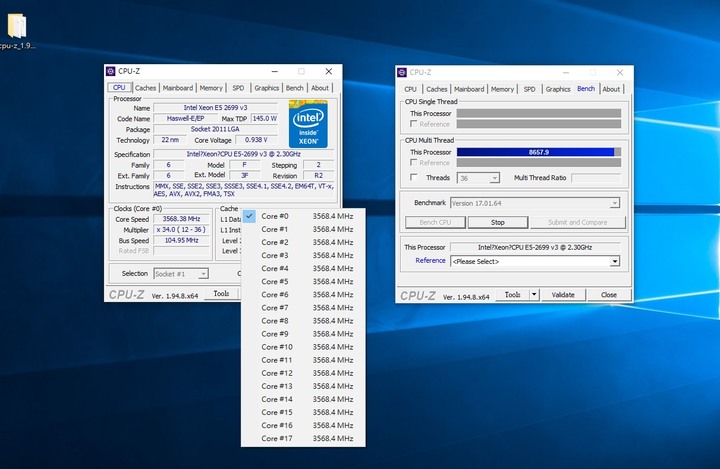Viewport: 720px width, 469px height.
Task: Click processor name Intel Xeon E5 2699 v3
Action: point(215,107)
